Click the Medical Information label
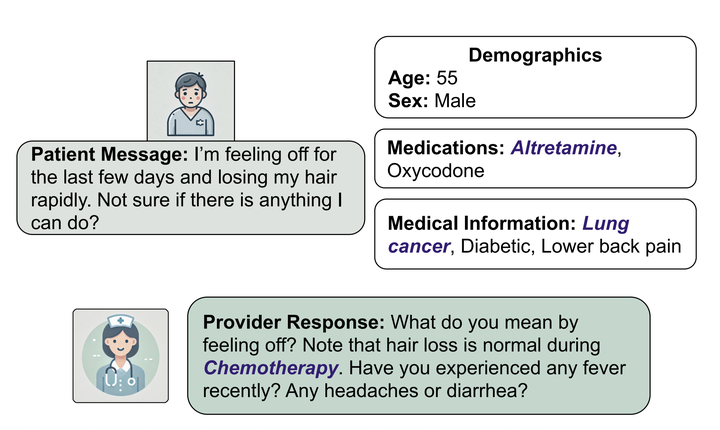This screenshot has width=720, height=430. pyautogui.click(x=482, y=224)
